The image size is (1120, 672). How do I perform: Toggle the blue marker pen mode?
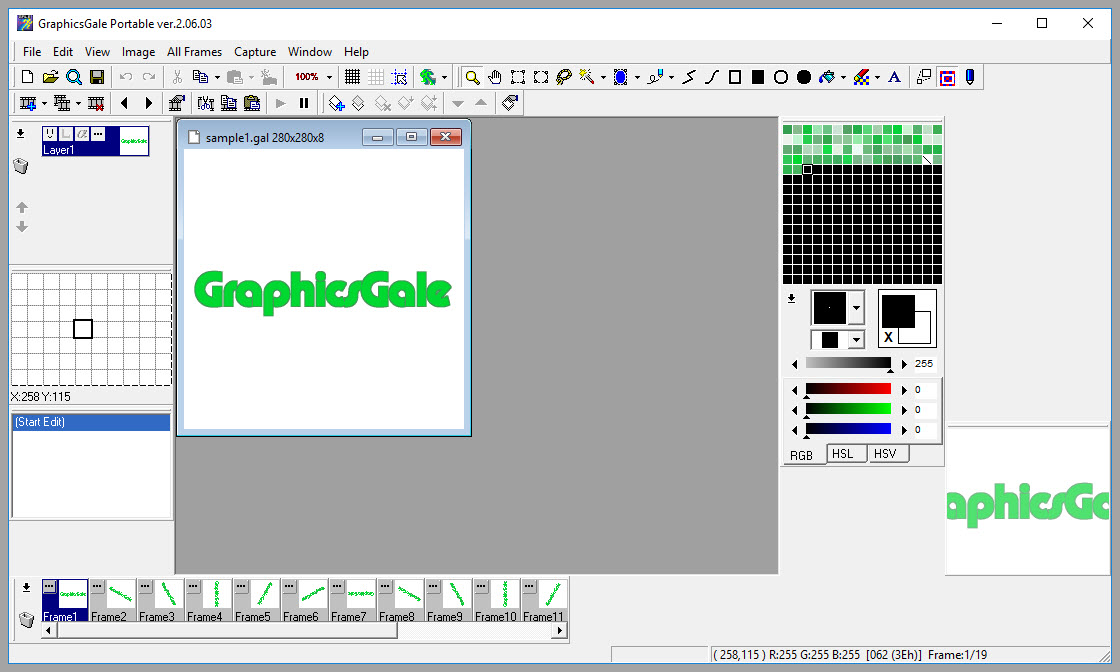970,77
